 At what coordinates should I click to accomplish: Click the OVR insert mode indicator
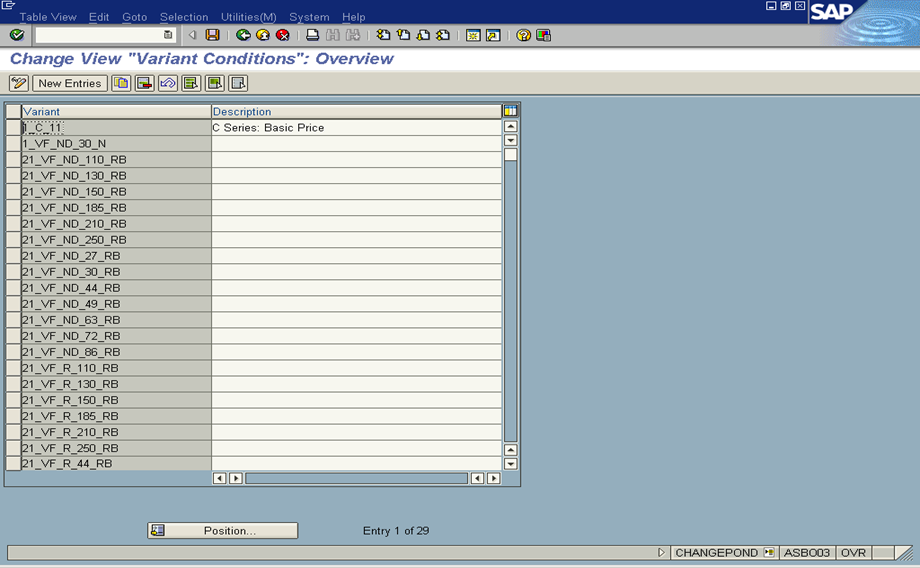click(853, 553)
